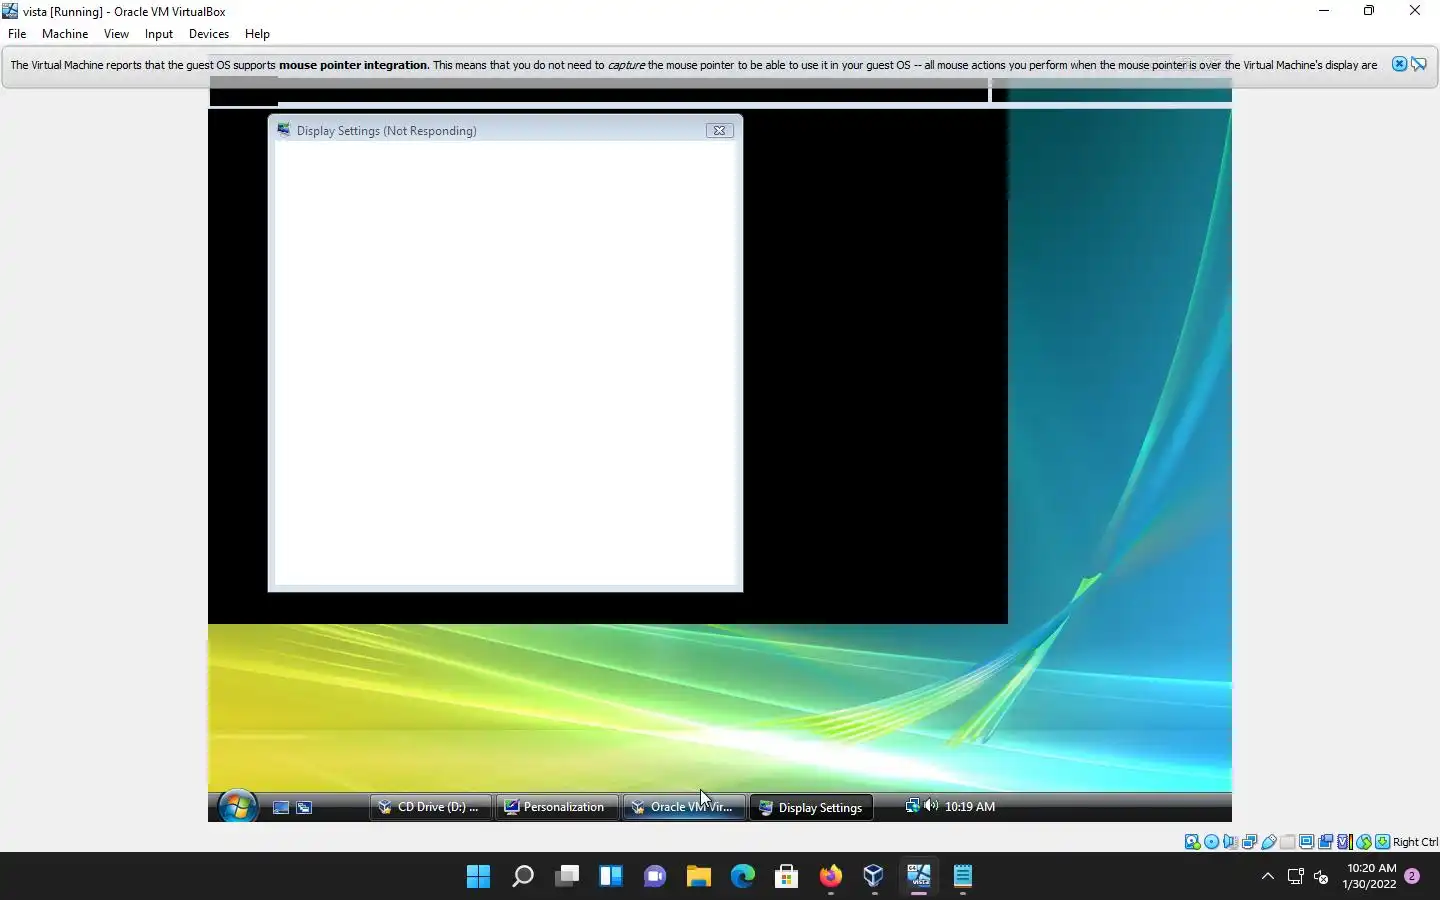Open Teams Chat on host taskbar
Viewport: 1440px width, 900px height.
[x=655, y=877]
